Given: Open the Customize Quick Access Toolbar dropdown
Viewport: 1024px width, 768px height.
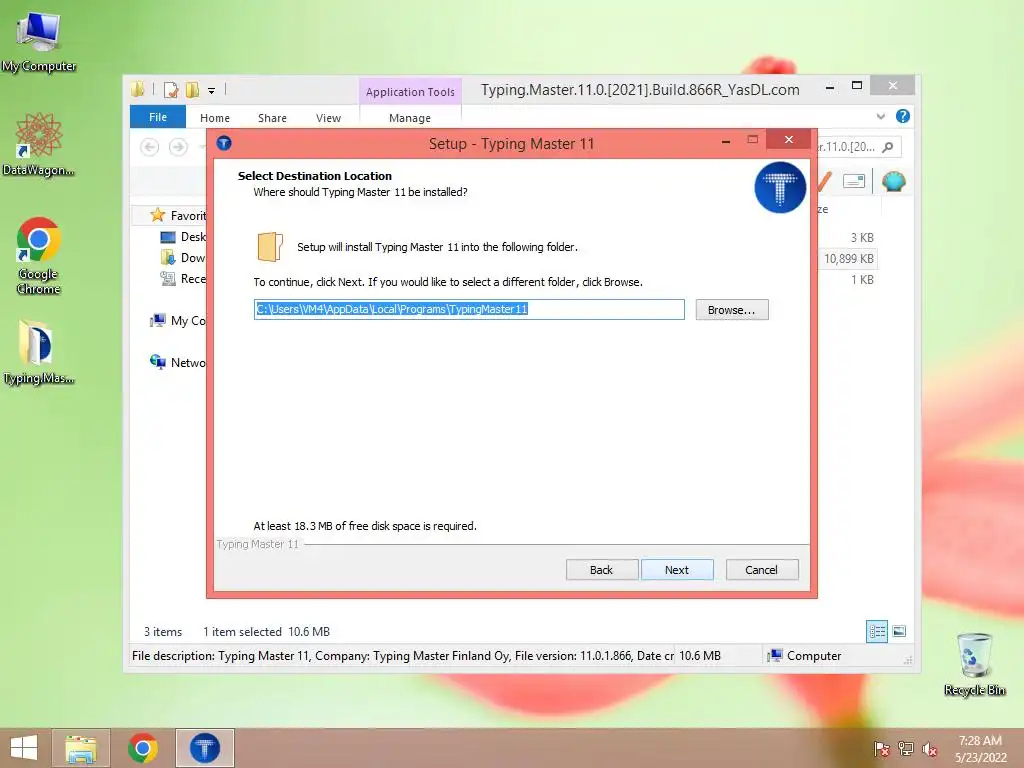Looking at the screenshot, I should (212, 91).
